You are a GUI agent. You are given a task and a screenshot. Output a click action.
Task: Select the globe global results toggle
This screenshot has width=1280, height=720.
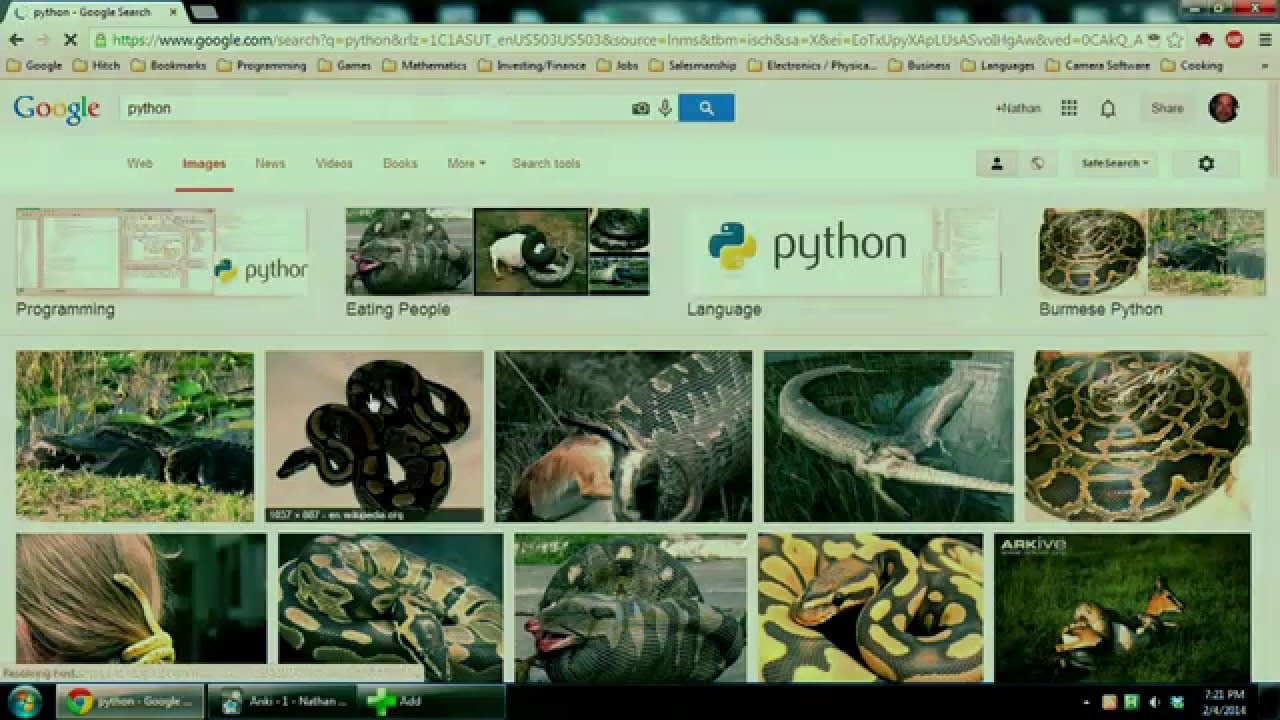coord(1037,163)
